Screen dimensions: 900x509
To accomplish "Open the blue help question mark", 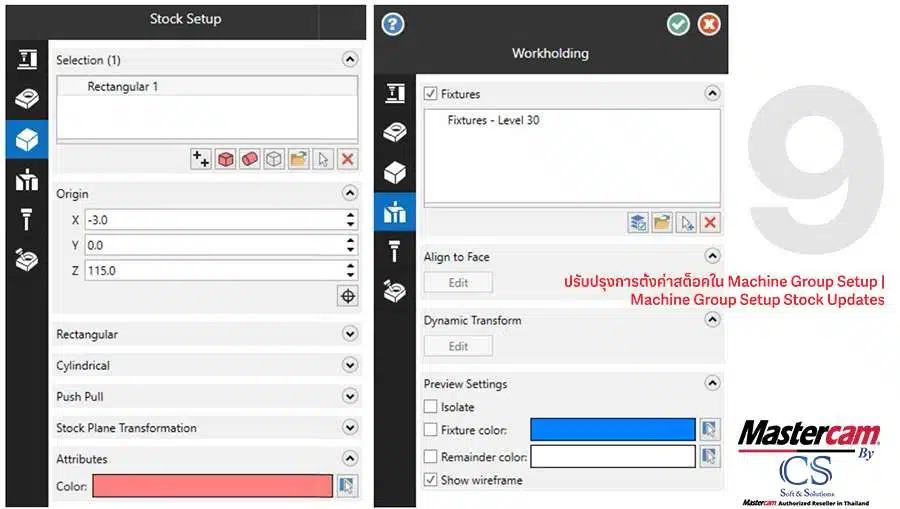I will [393, 25].
